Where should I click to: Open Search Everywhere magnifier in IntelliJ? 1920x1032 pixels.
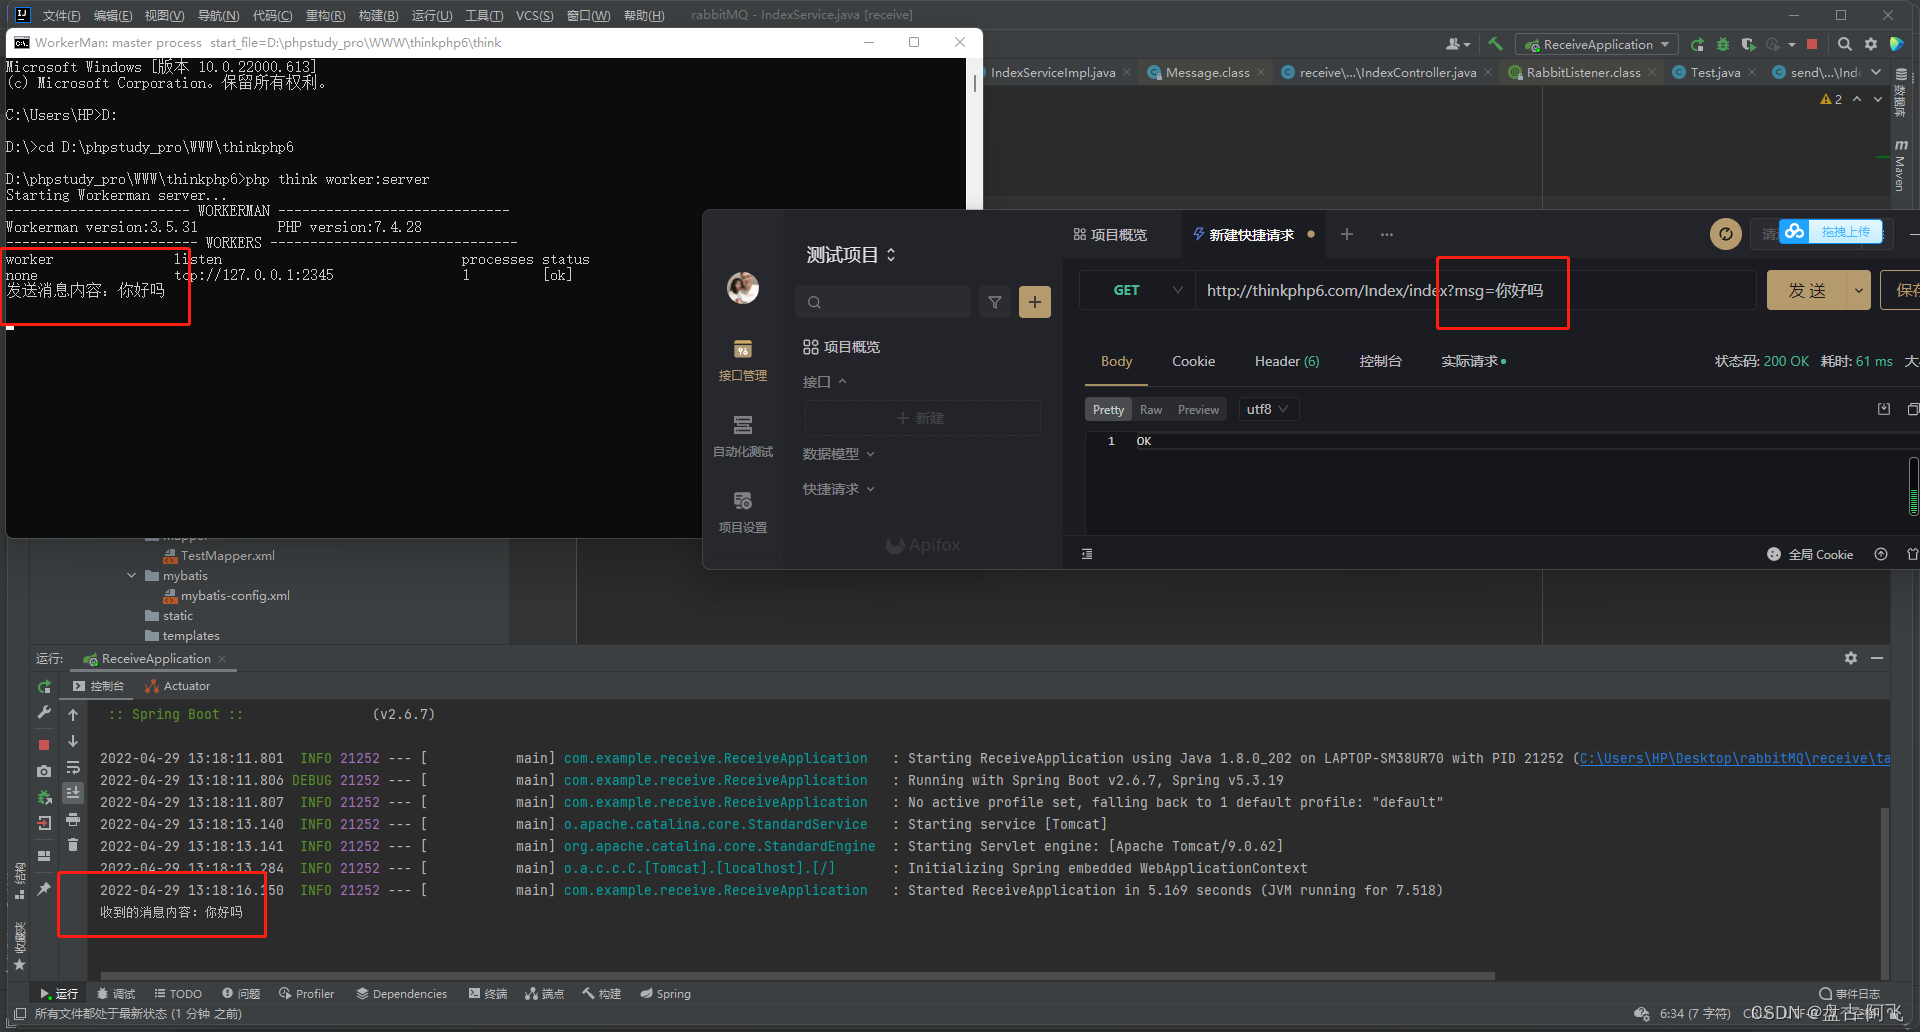point(1845,44)
